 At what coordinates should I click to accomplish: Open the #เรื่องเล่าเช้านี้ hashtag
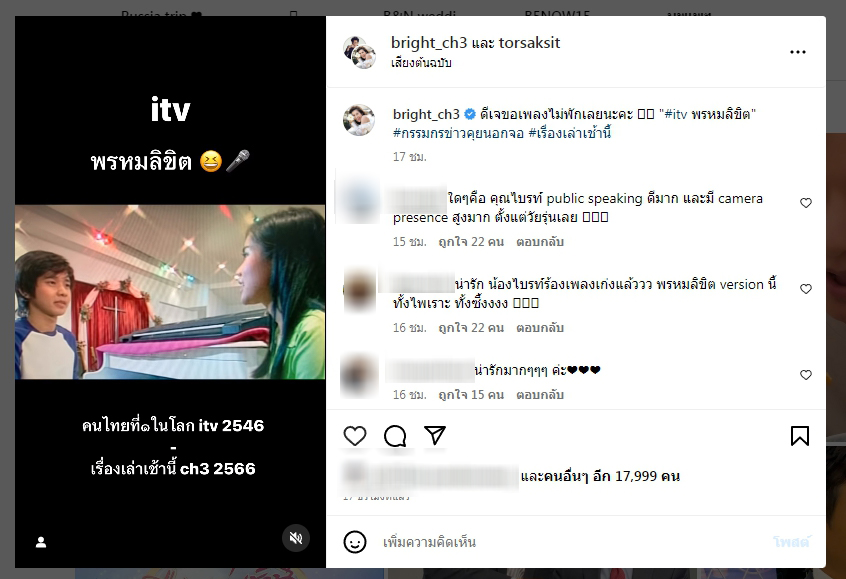[x=569, y=133]
